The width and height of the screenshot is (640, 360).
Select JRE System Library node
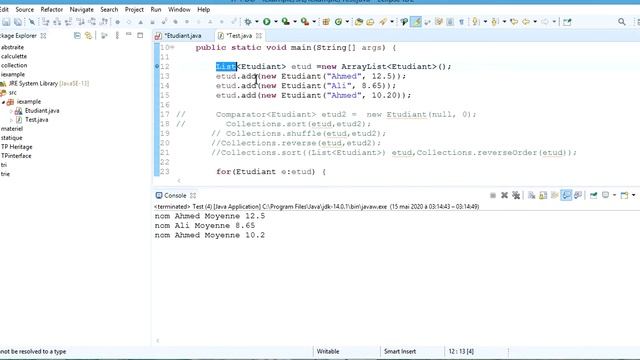45,84
